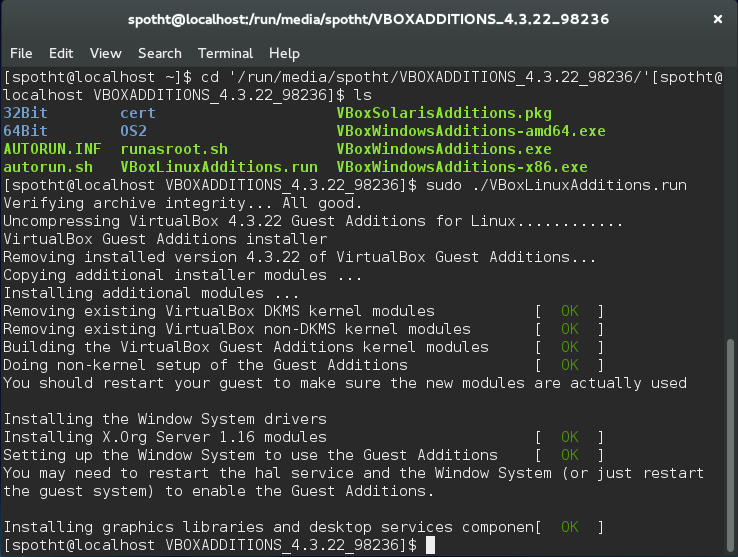Click the 'Installing additional modules' line

pos(151,293)
